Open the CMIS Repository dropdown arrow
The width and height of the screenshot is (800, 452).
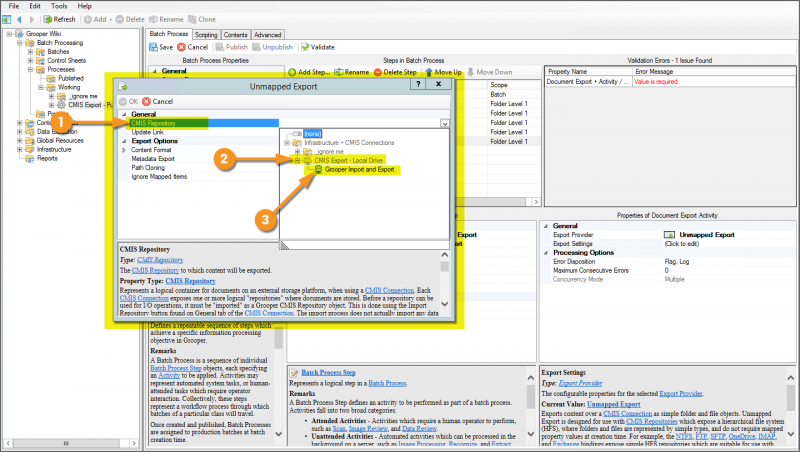(445, 123)
